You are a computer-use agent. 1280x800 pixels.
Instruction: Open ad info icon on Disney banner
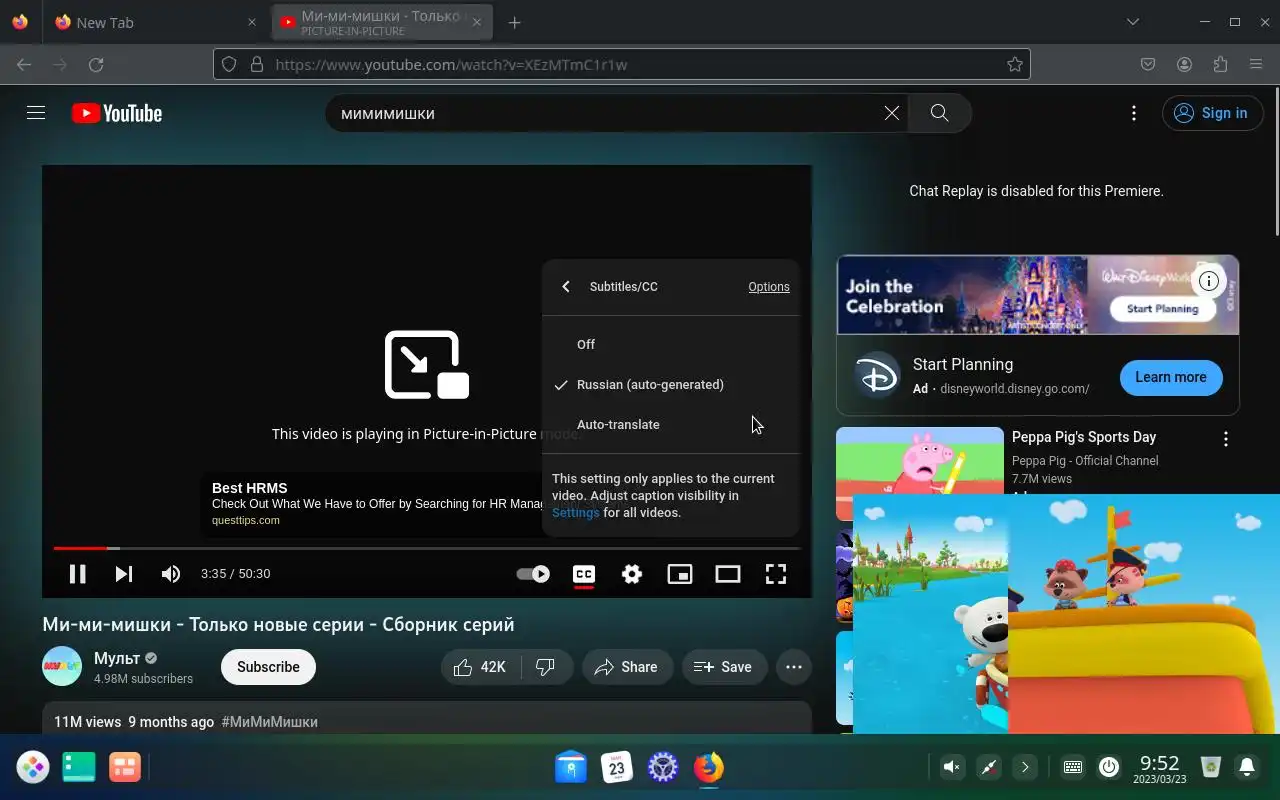pos(1209,281)
